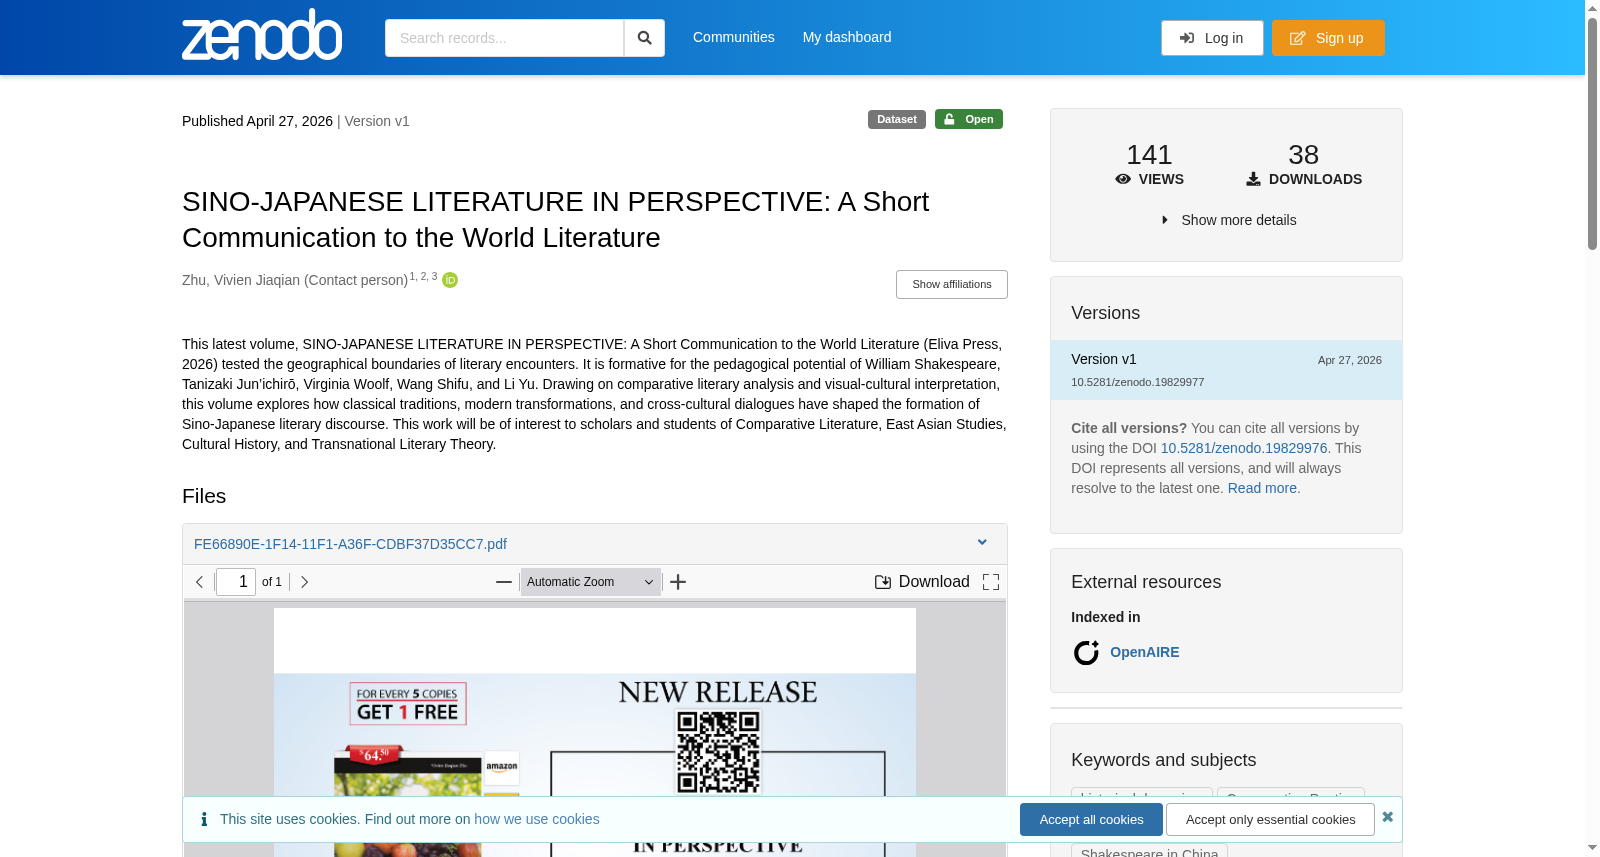1600x857 pixels.
Task: Zoom out the PDF preview
Action: pyautogui.click(x=504, y=582)
